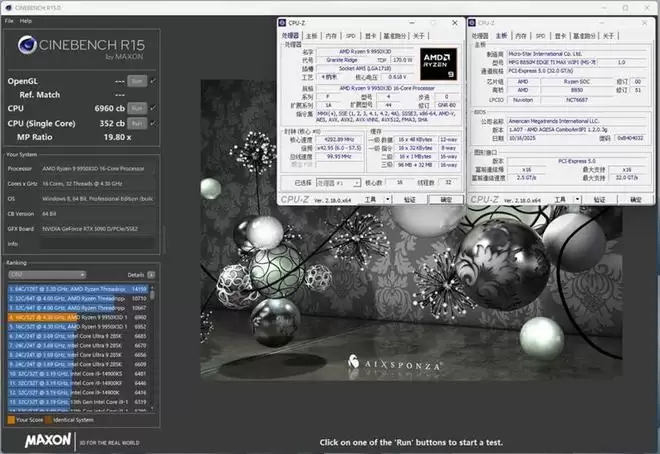The width and height of the screenshot is (660, 454).
Task: Click the left CPU-Z window title icon
Action: [x=283, y=20]
